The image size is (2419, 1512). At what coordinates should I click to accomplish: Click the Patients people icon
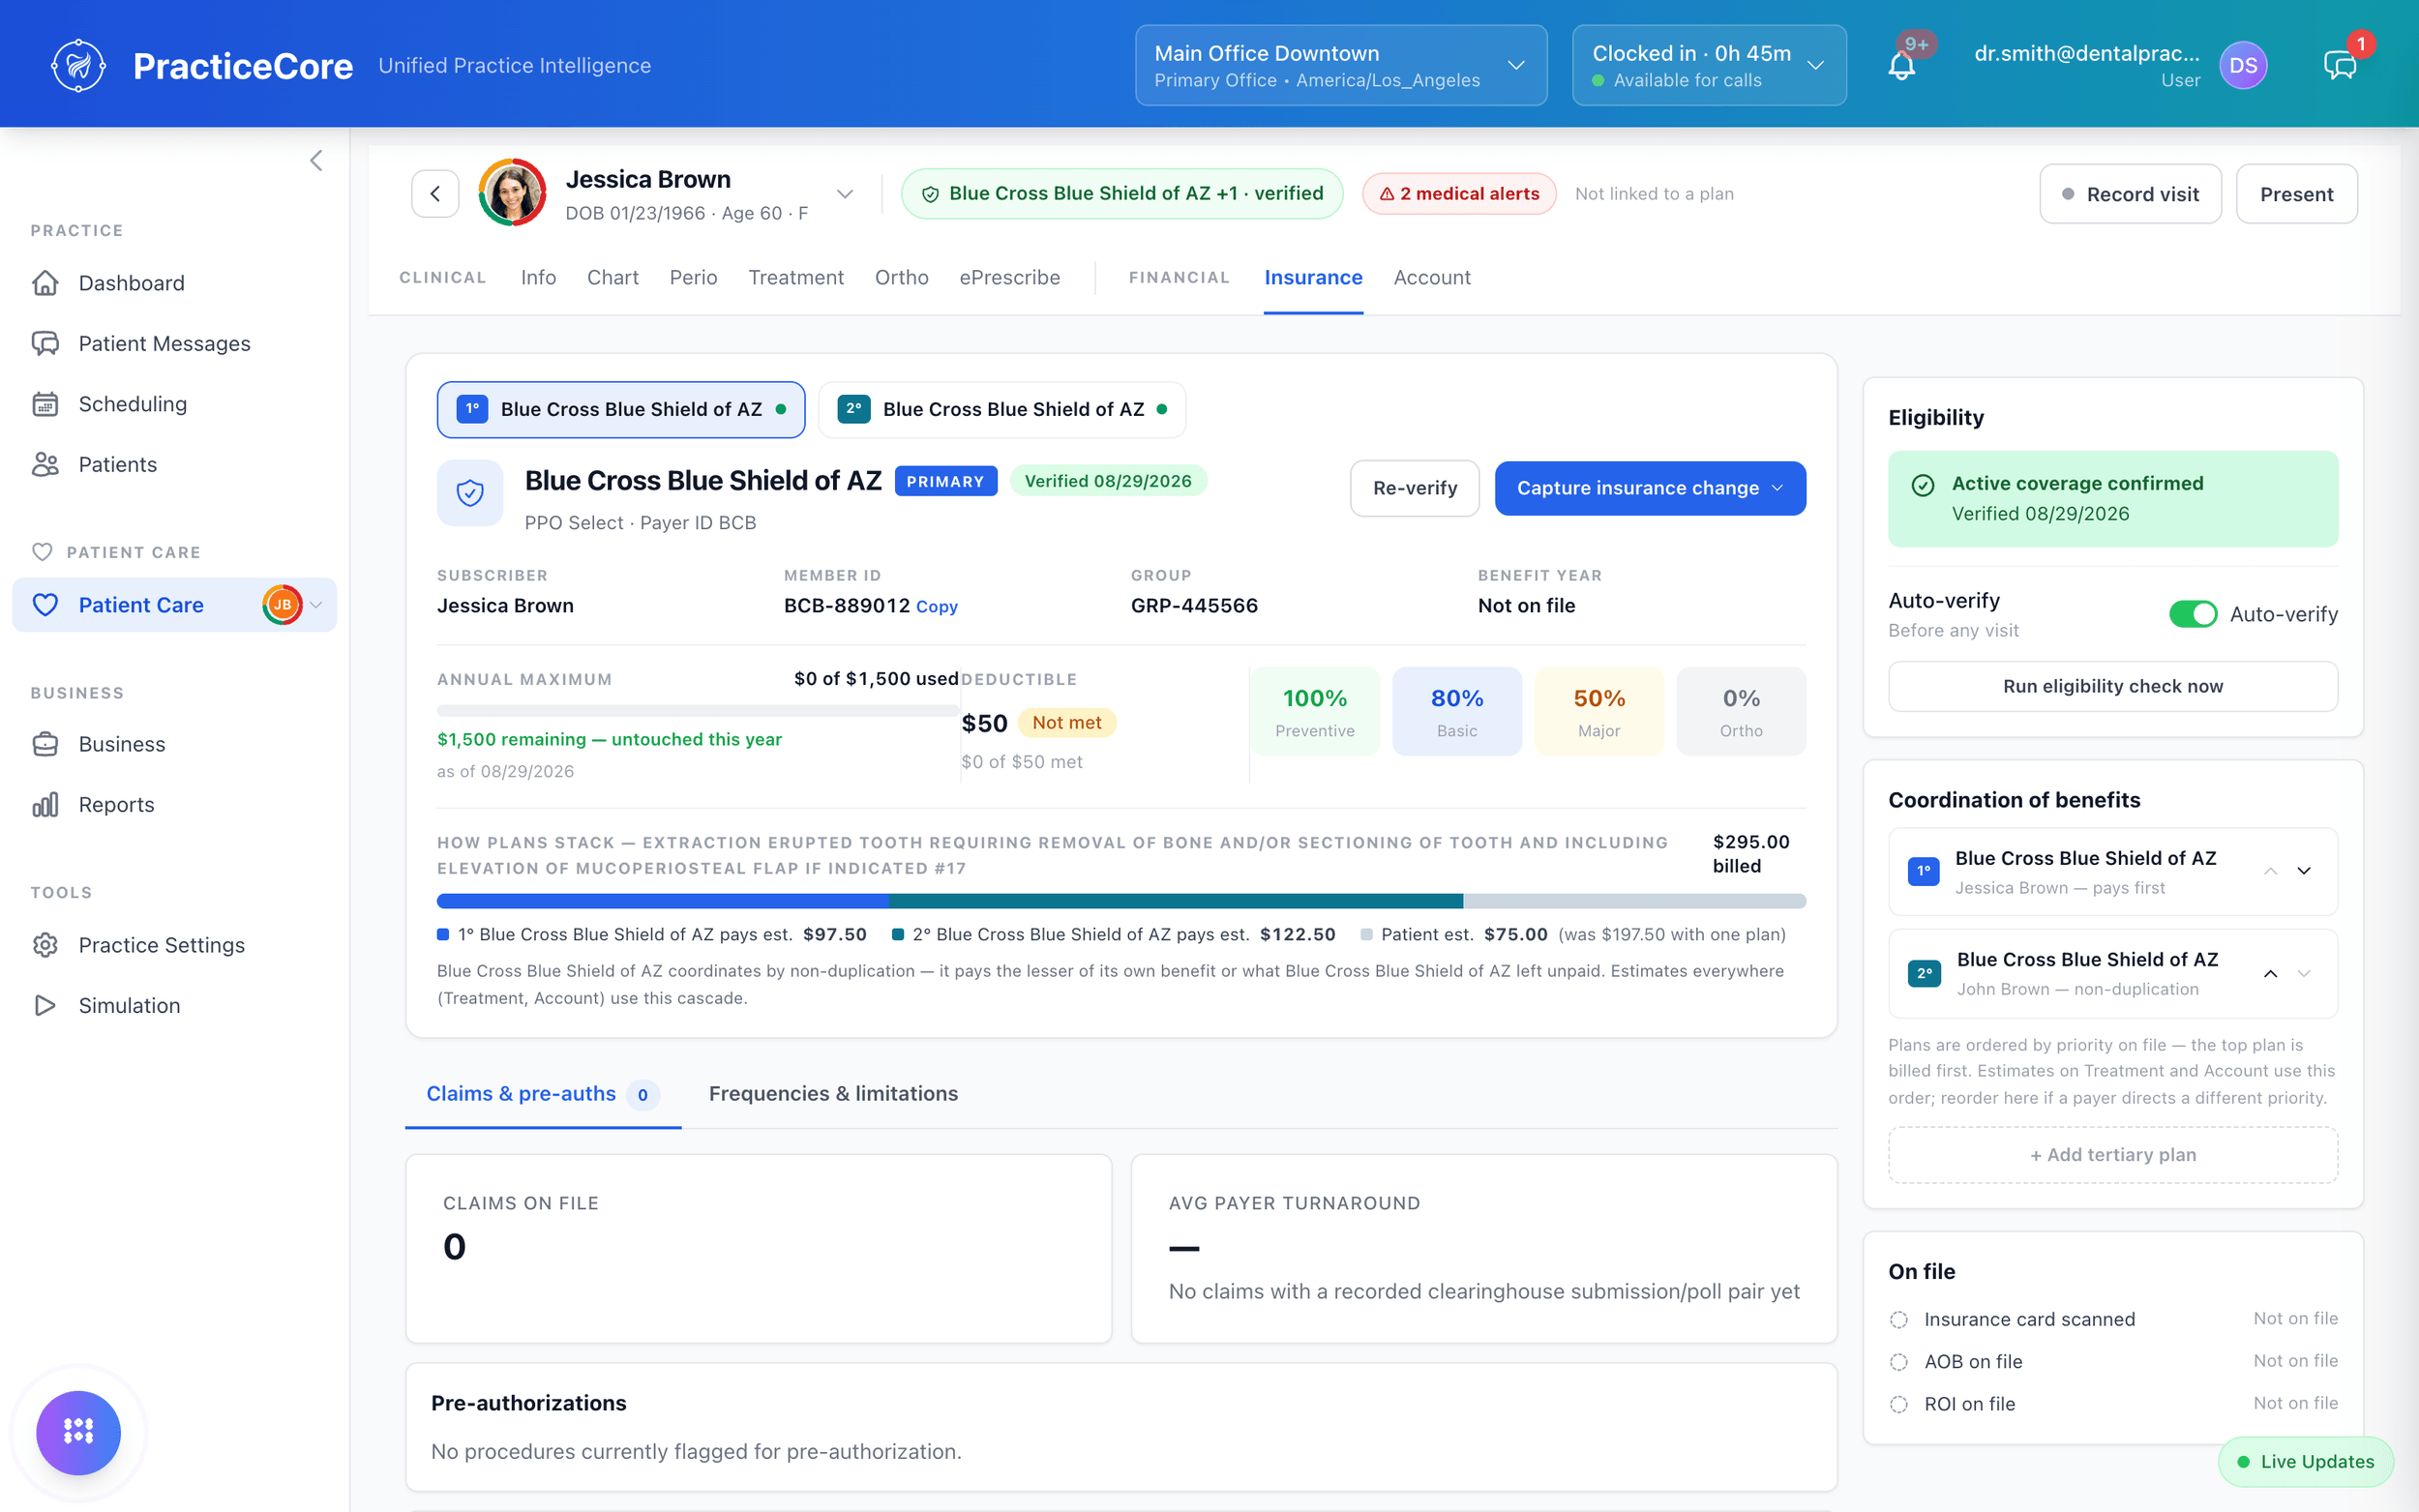(x=45, y=464)
